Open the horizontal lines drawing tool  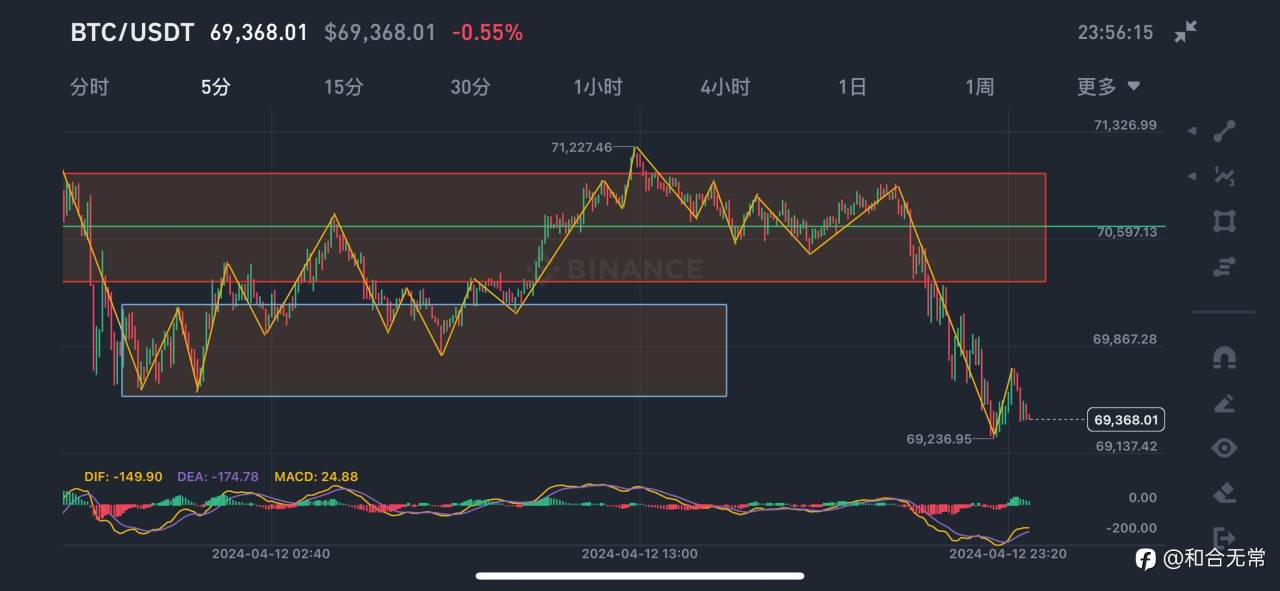coord(1224,266)
